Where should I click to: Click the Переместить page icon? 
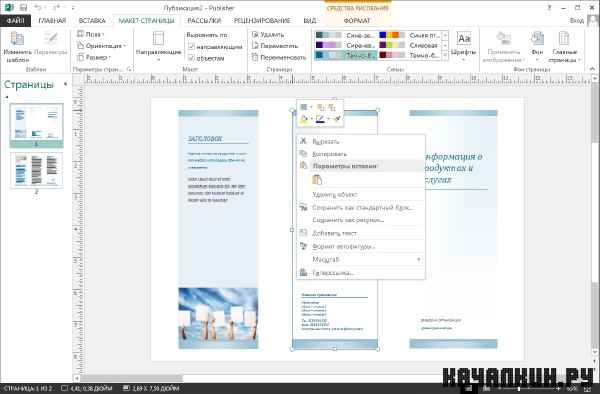tap(255, 46)
